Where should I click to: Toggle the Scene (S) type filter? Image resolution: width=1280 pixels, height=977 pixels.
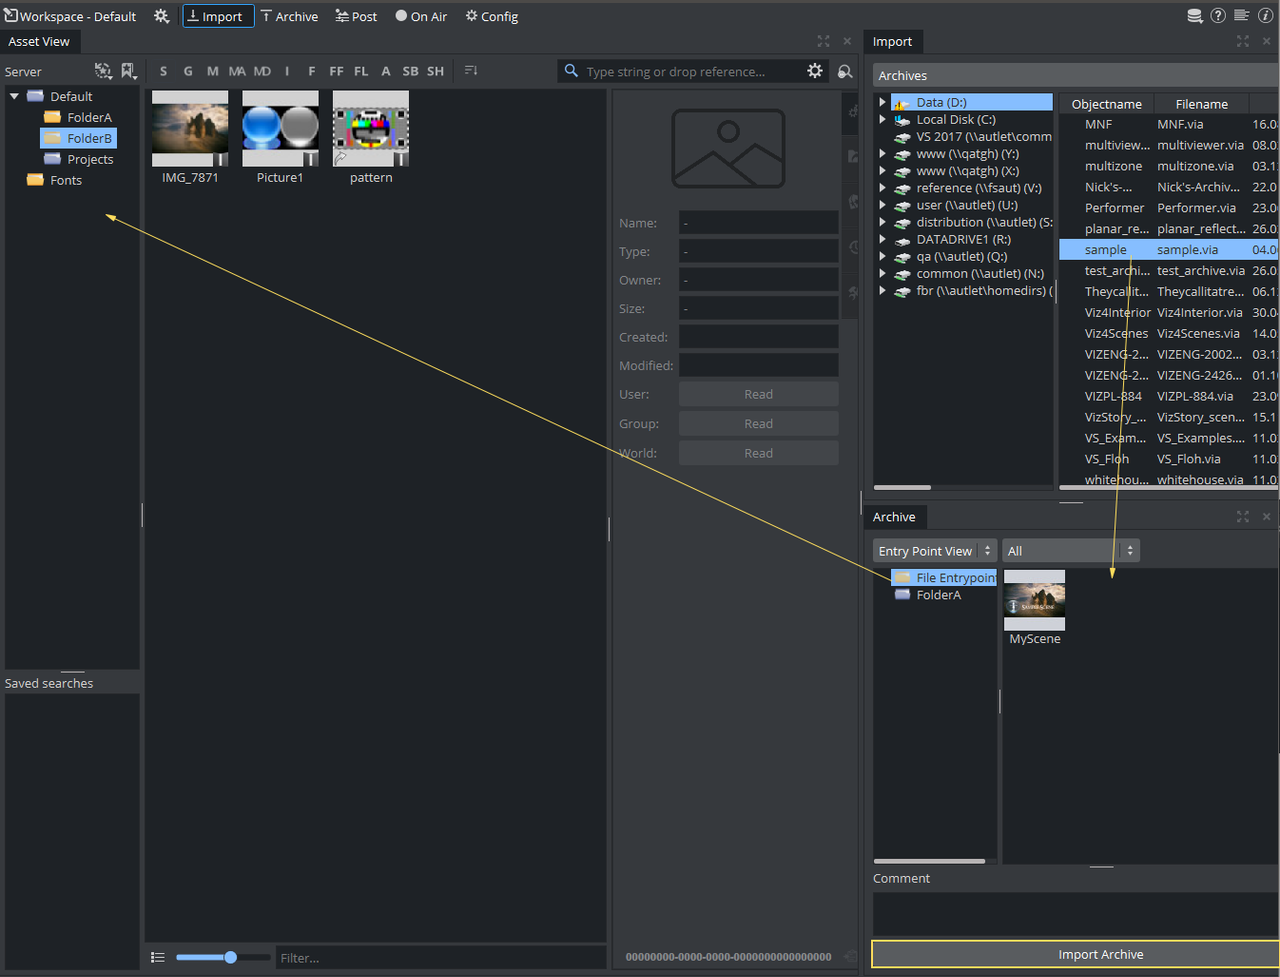pos(163,71)
